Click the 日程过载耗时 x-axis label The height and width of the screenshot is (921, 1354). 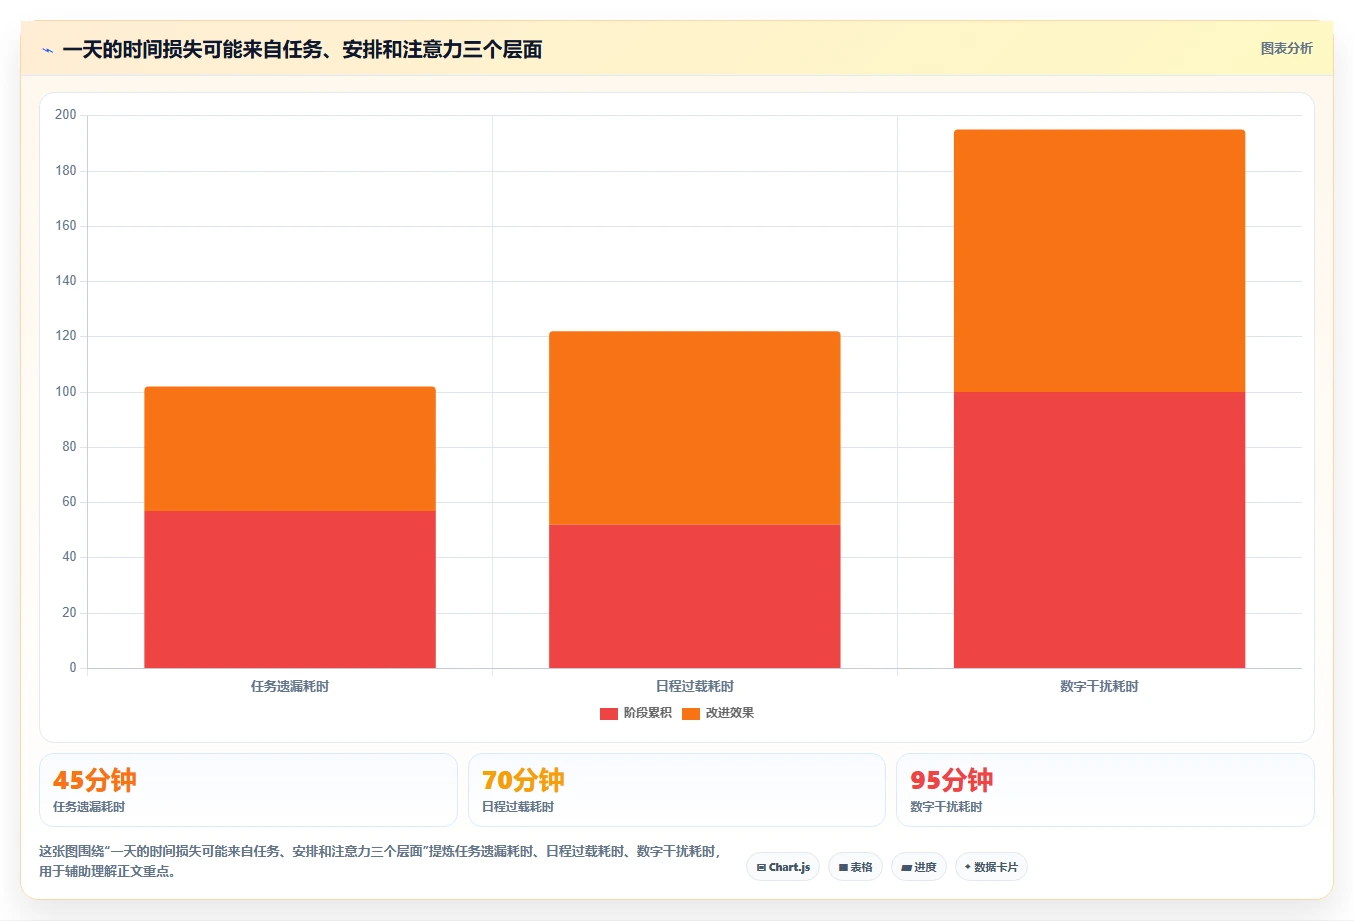(x=695, y=686)
